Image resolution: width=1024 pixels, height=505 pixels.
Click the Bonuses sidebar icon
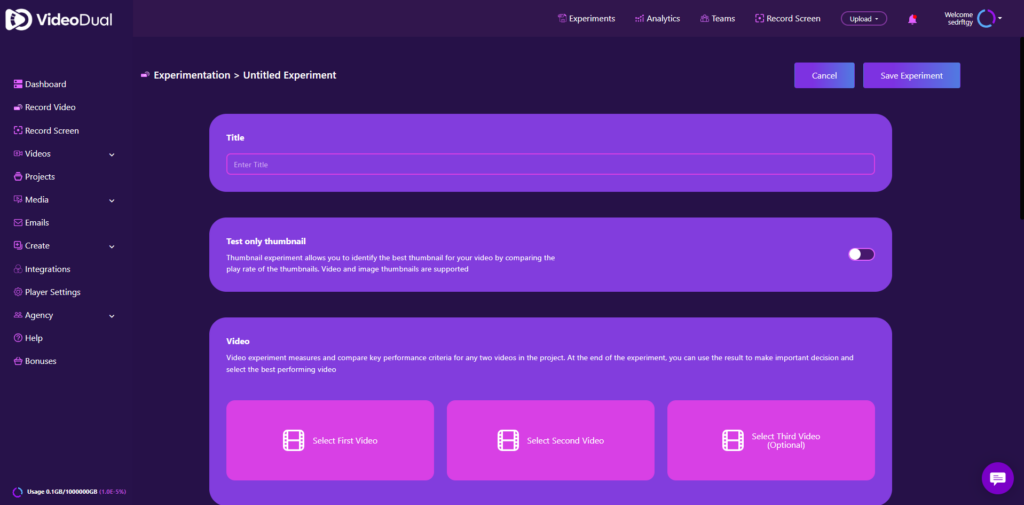[x=18, y=361]
